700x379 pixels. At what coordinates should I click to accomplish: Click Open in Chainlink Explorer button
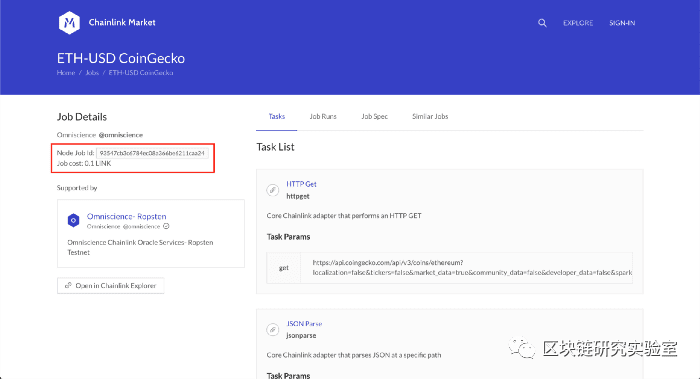111,286
